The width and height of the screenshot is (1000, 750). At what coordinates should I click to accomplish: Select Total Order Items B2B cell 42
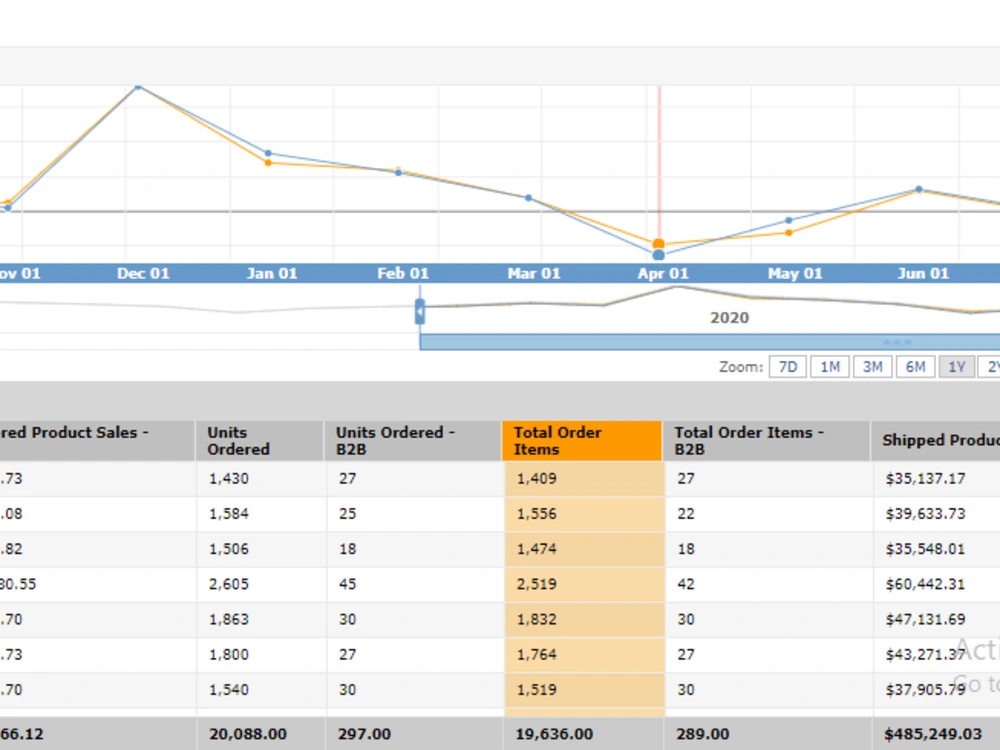(768, 584)
